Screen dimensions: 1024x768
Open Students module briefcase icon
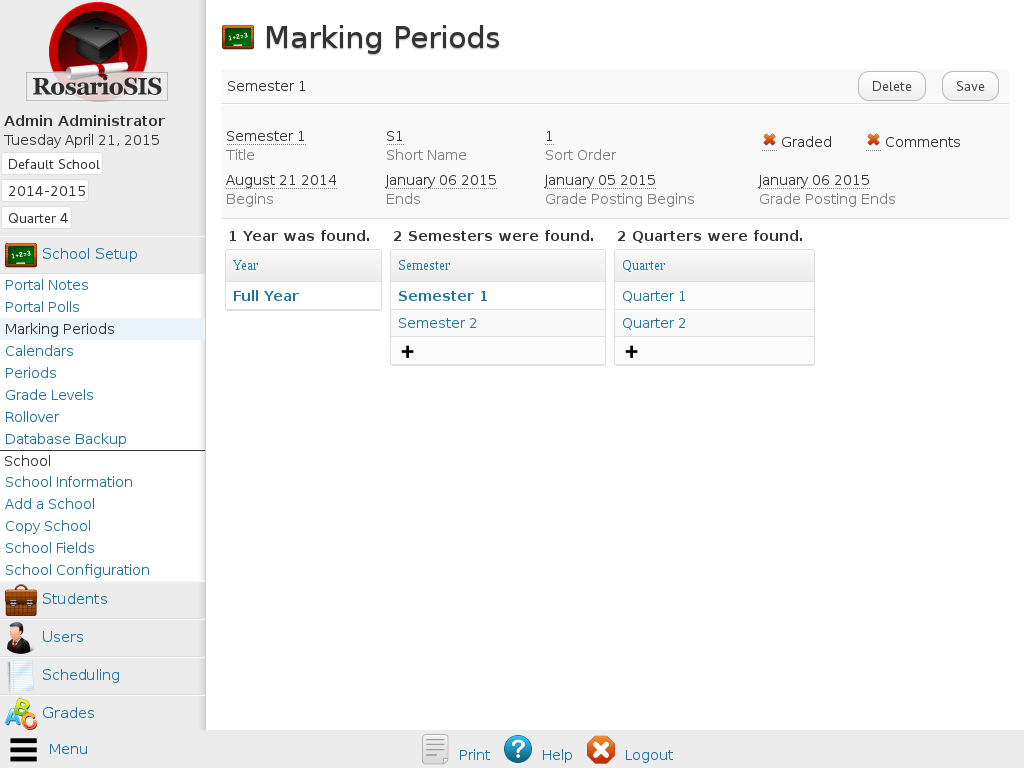click(21, 600)
